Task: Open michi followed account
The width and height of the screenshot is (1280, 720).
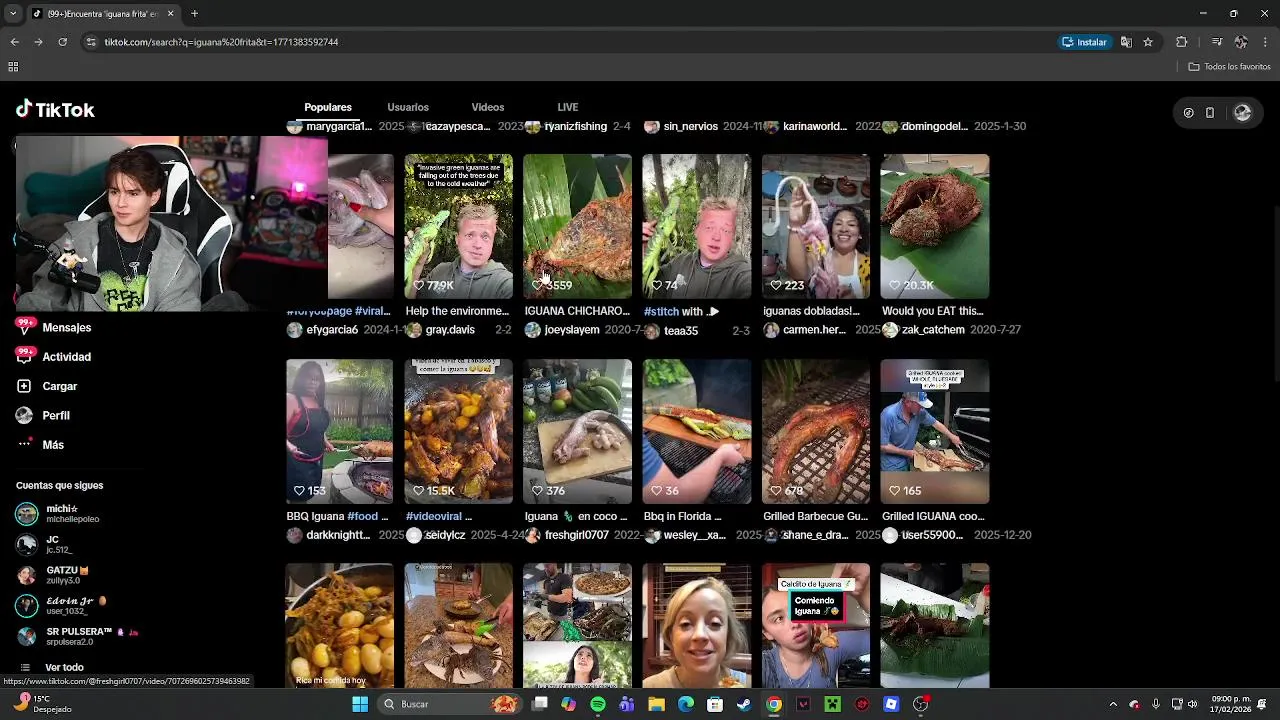Action: (x=60, y=514)
